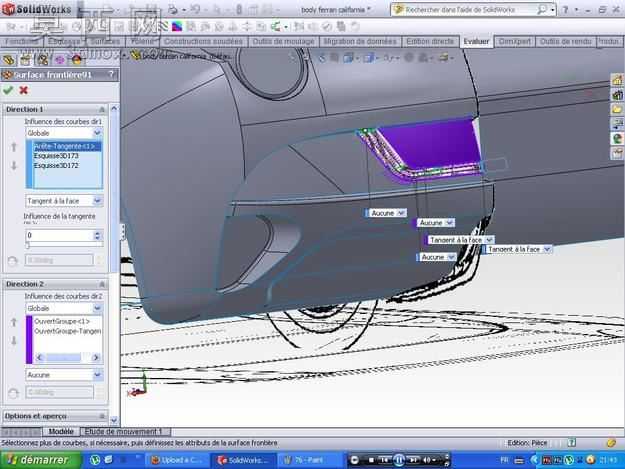Switch to the Surfaces tab
The height and width of the screenshot is (469, 625).
click(x=105, y=41)
